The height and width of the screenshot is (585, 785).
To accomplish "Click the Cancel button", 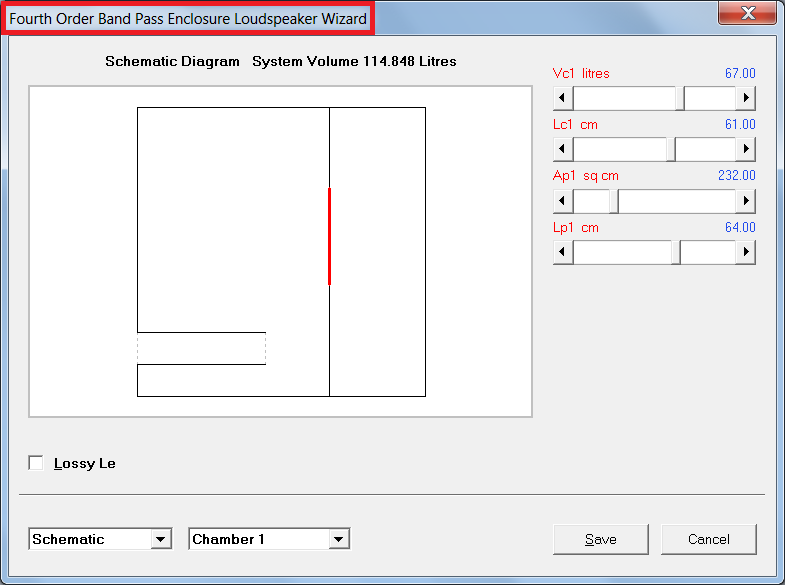I will coord(708,539).
